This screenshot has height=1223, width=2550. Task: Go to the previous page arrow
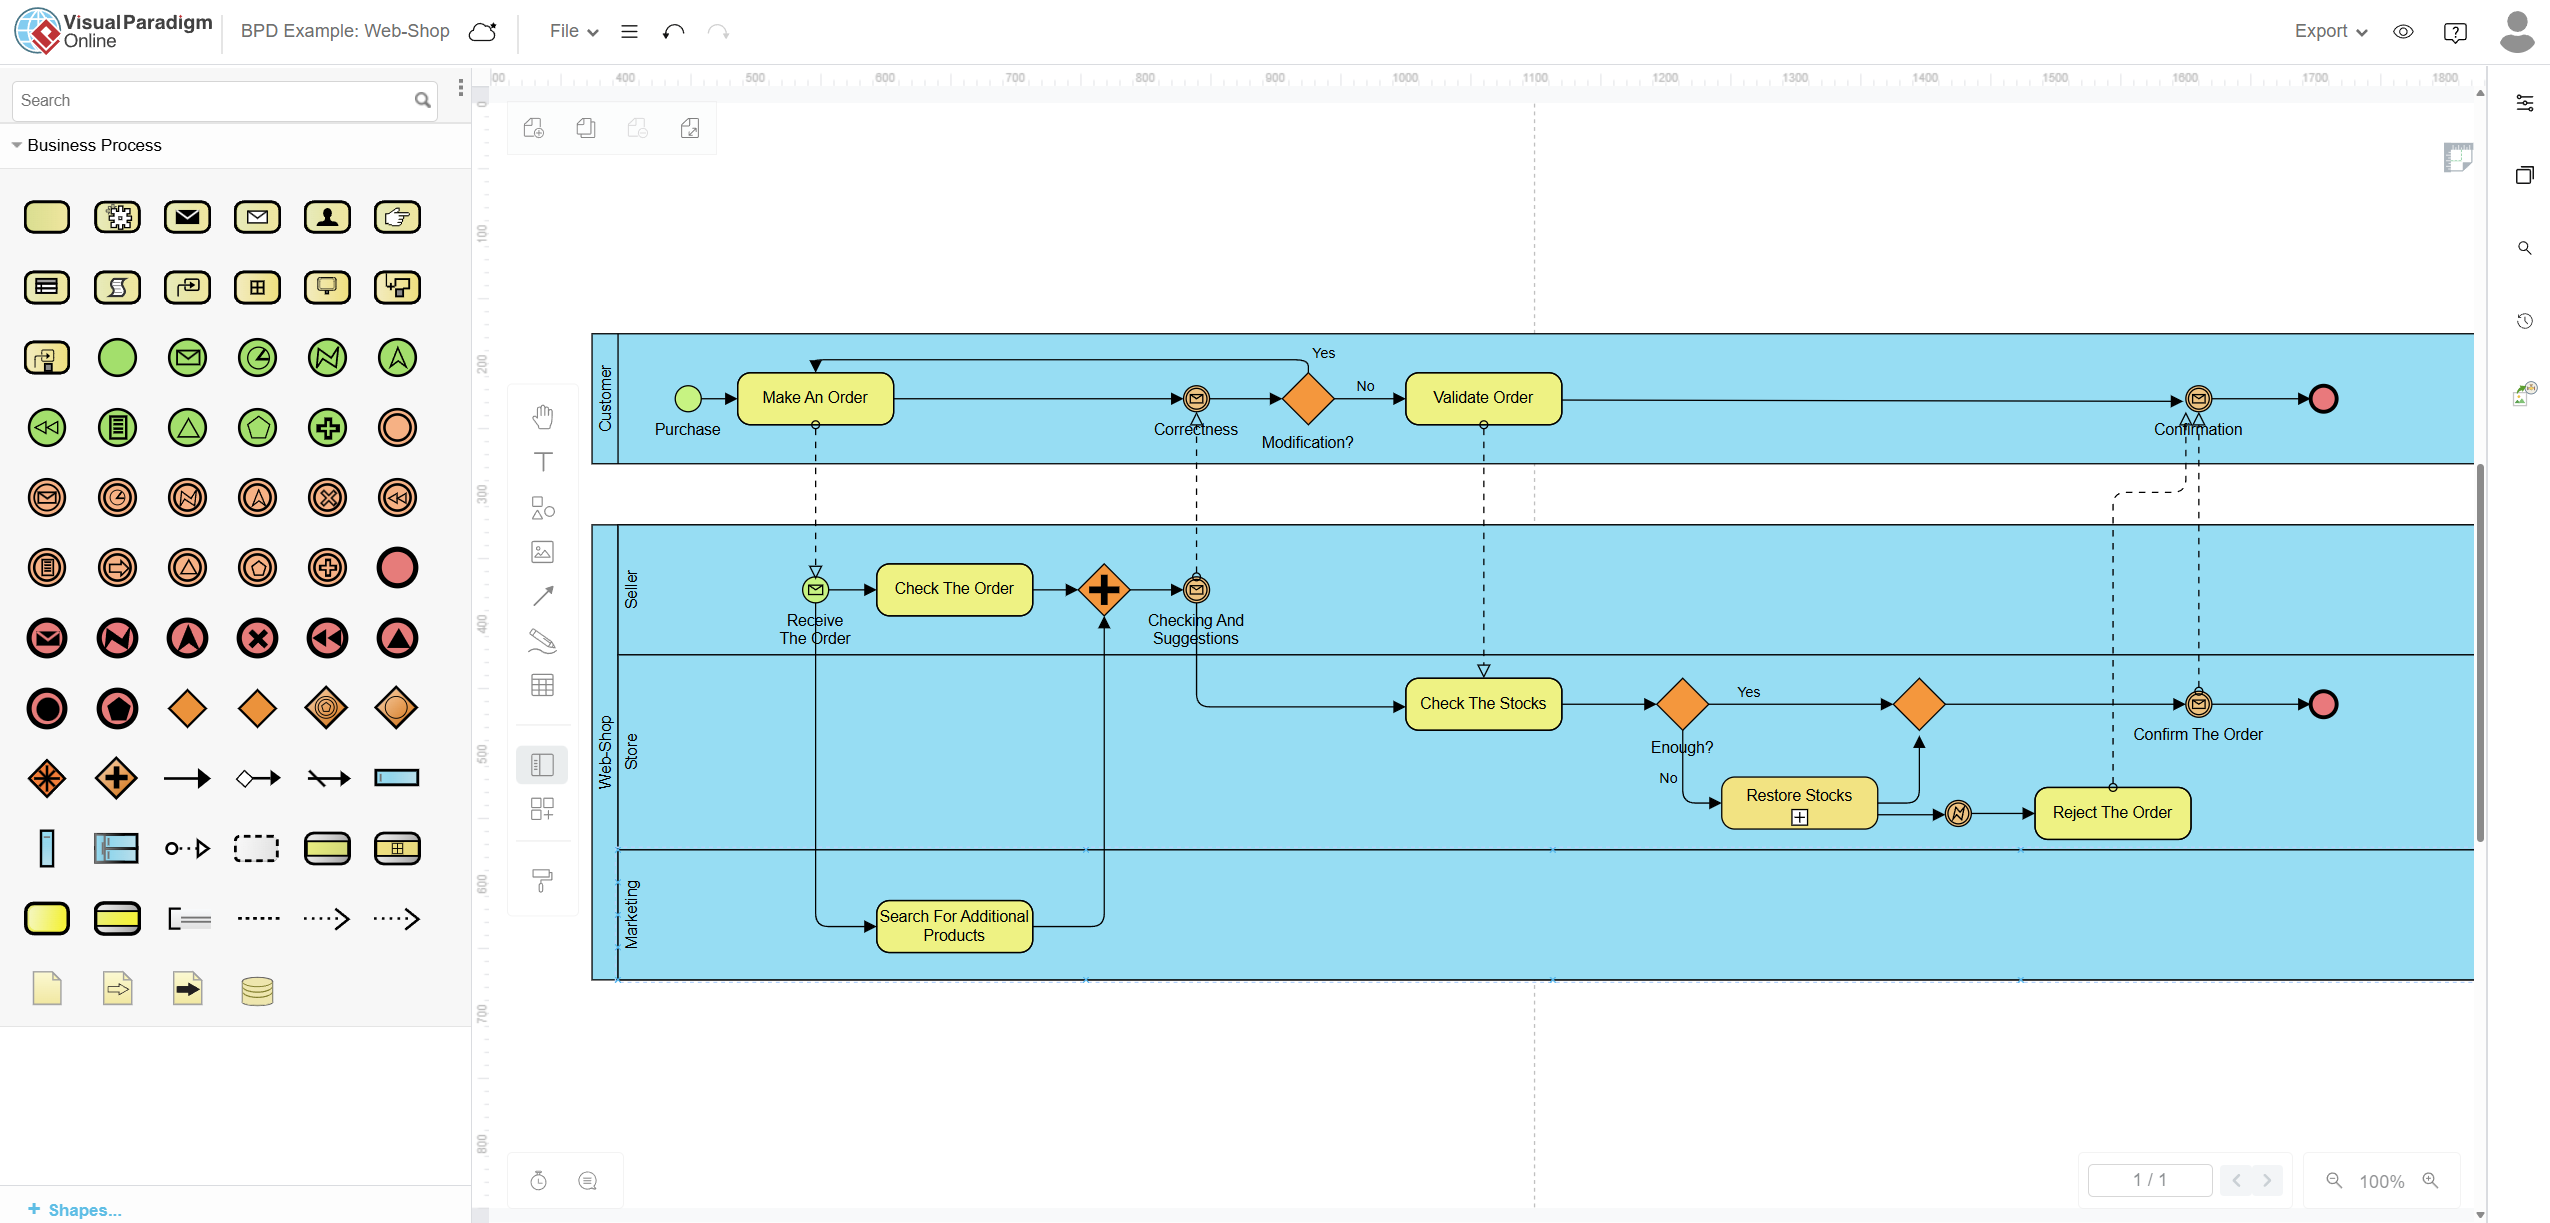(x=2236, y=1180)
